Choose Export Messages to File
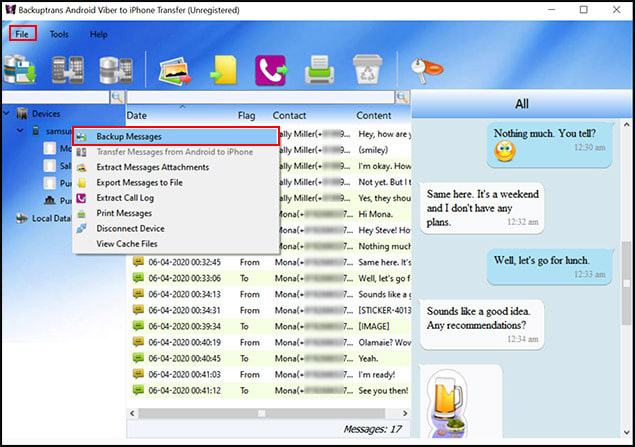 pyautogui.click(x=139, y=182)
